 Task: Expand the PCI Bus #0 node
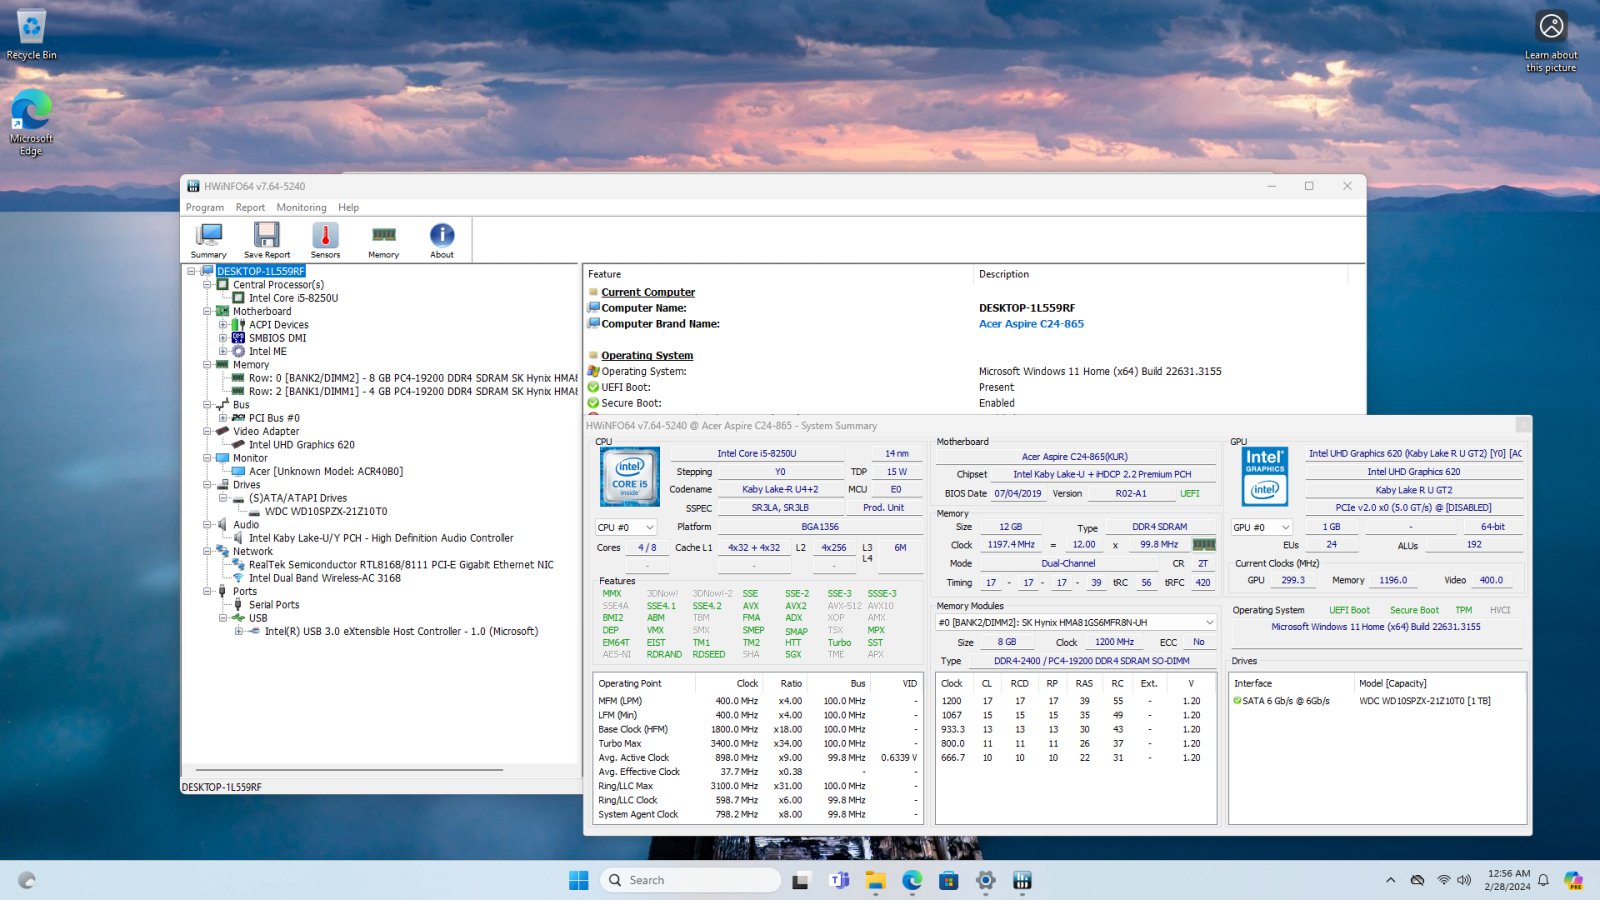[x=223, y=418]
